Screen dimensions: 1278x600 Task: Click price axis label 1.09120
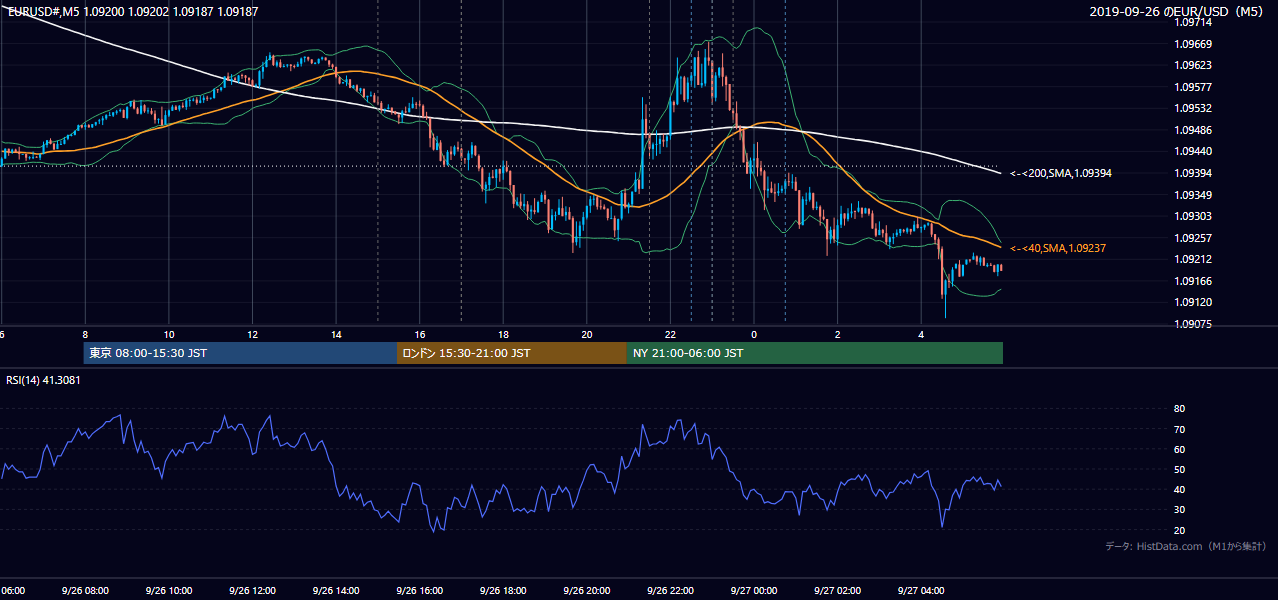point(1193,302)
